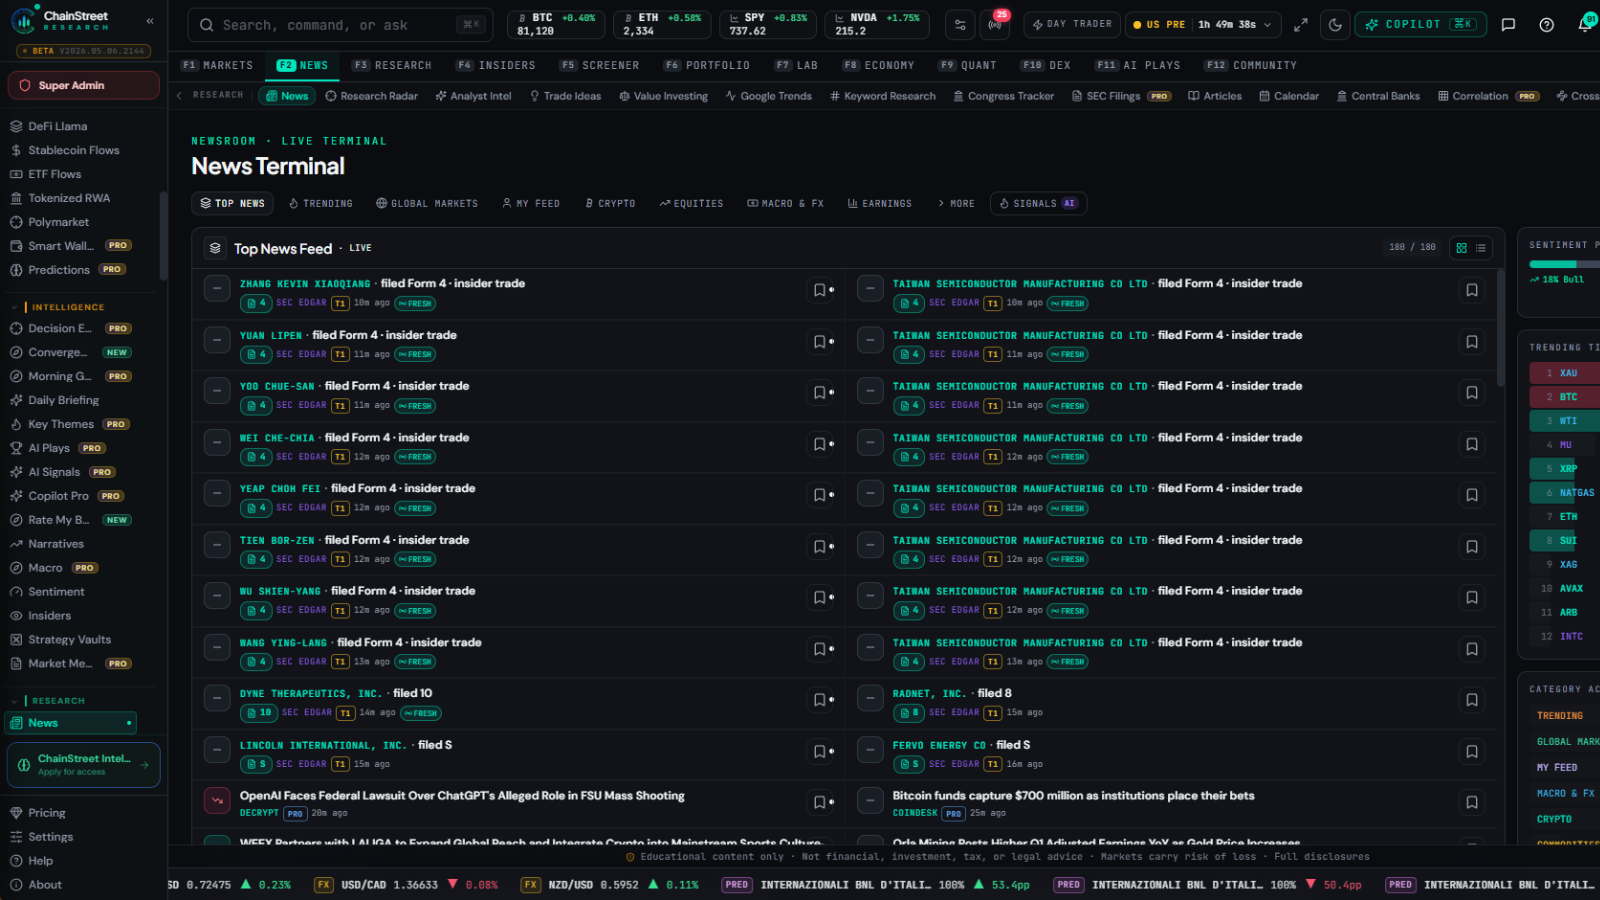Image resolution: width=1600 pixels, height=900 pixels.
Task: Expand the US PRE market session dropdown
Action: 1202,25
